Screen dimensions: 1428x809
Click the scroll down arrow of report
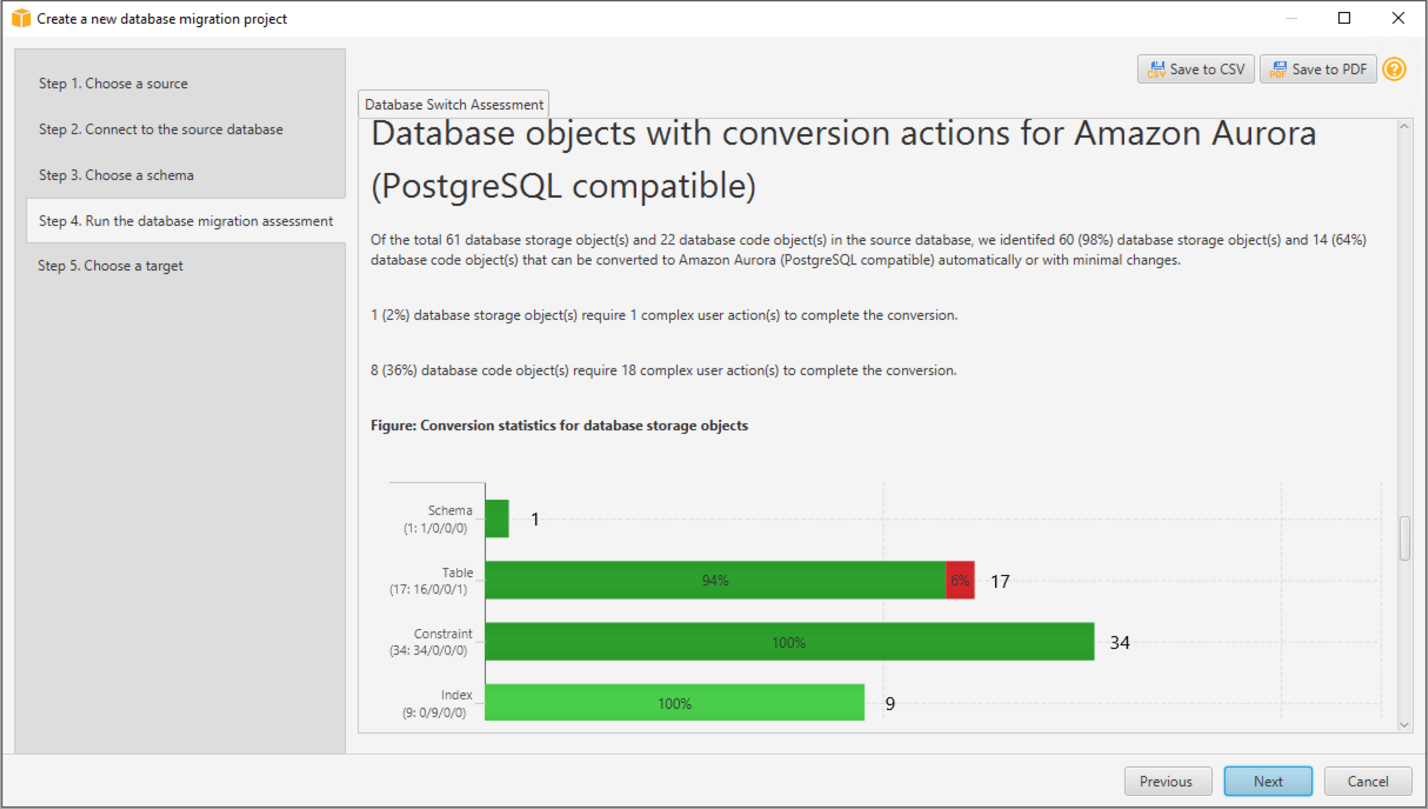click(1405, 724)
